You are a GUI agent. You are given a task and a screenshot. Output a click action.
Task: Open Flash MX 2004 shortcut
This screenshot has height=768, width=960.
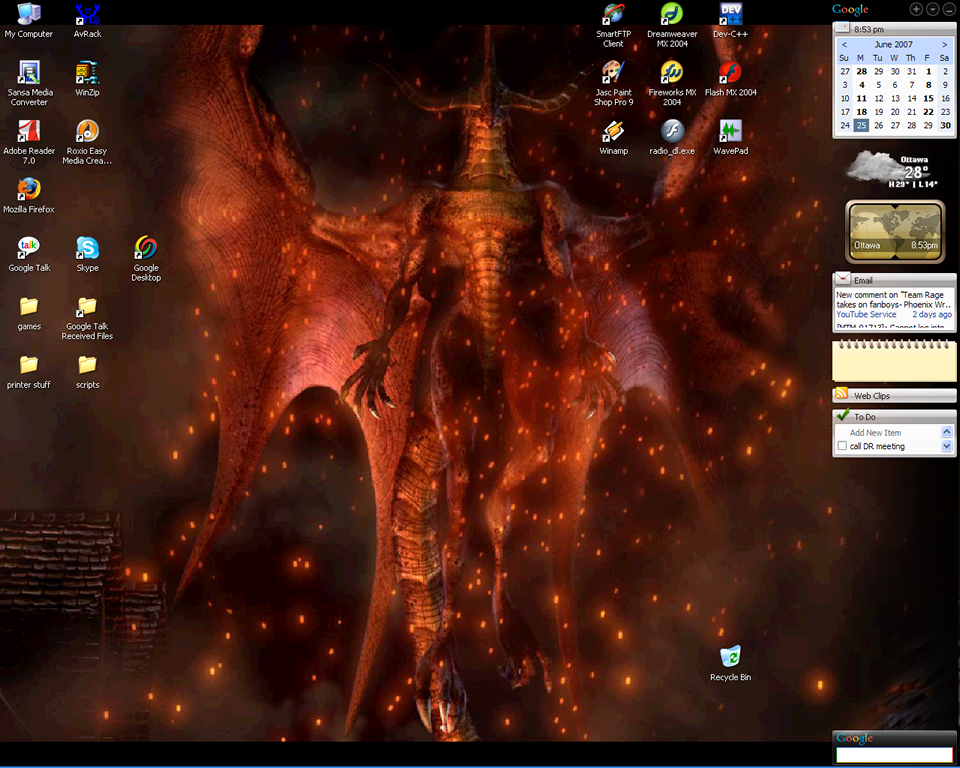(x=730, y=80)
